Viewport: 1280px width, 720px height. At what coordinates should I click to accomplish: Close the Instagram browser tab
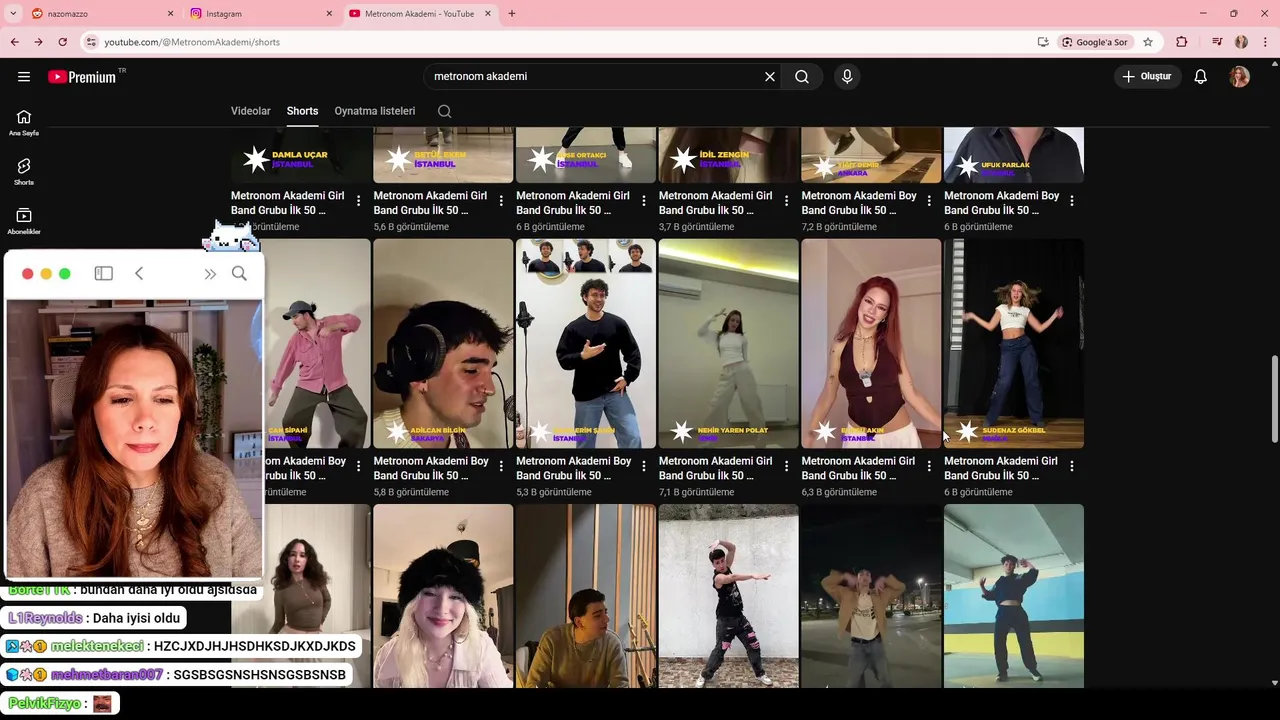point(329,14)
